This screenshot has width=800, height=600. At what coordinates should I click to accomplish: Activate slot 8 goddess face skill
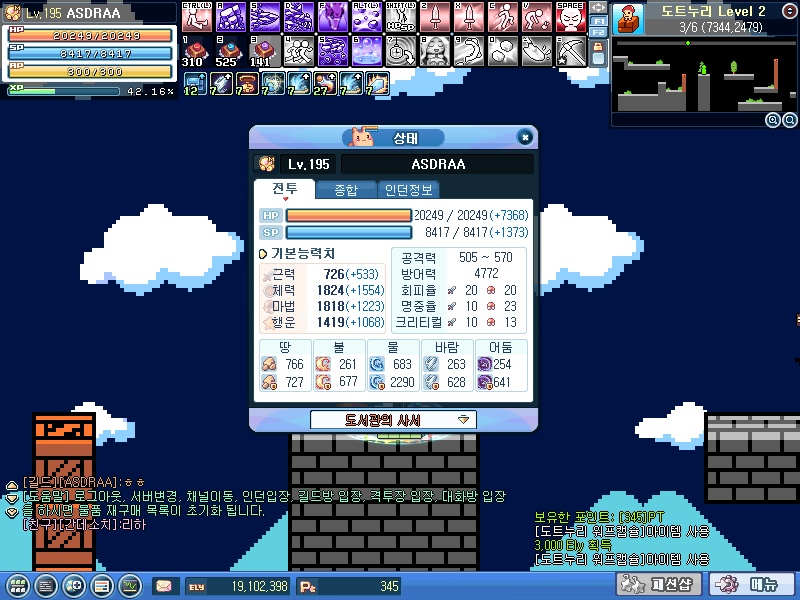tap(435, 52)
